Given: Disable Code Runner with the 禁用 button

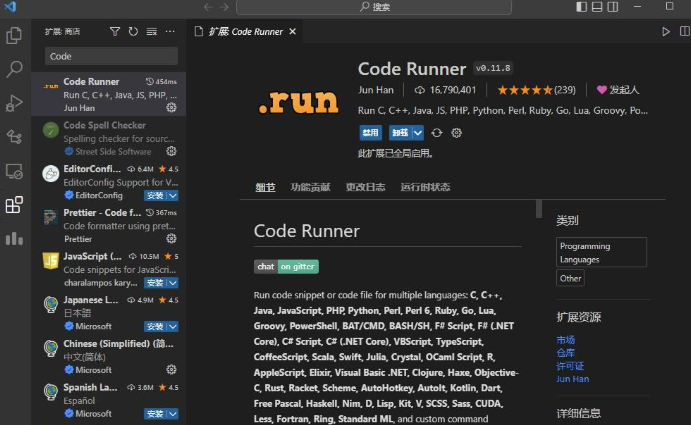Looking at the screenshot, I should pyautogui.click(x=371, y=133).
